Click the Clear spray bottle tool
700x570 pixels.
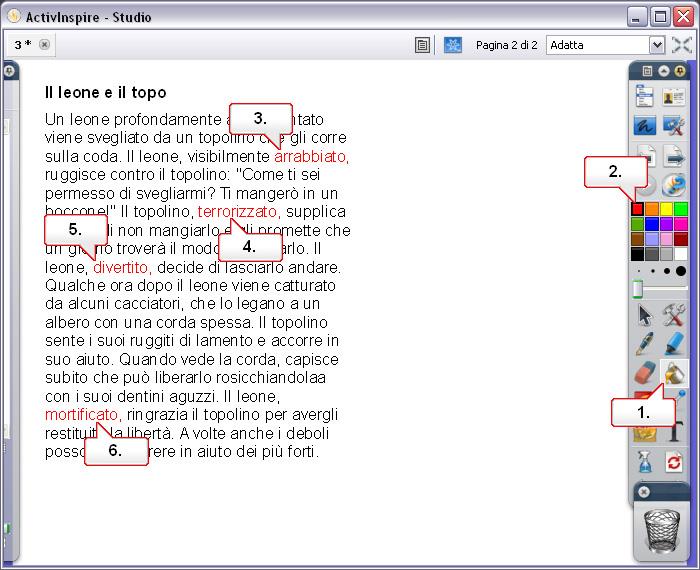tap(645, 462)
